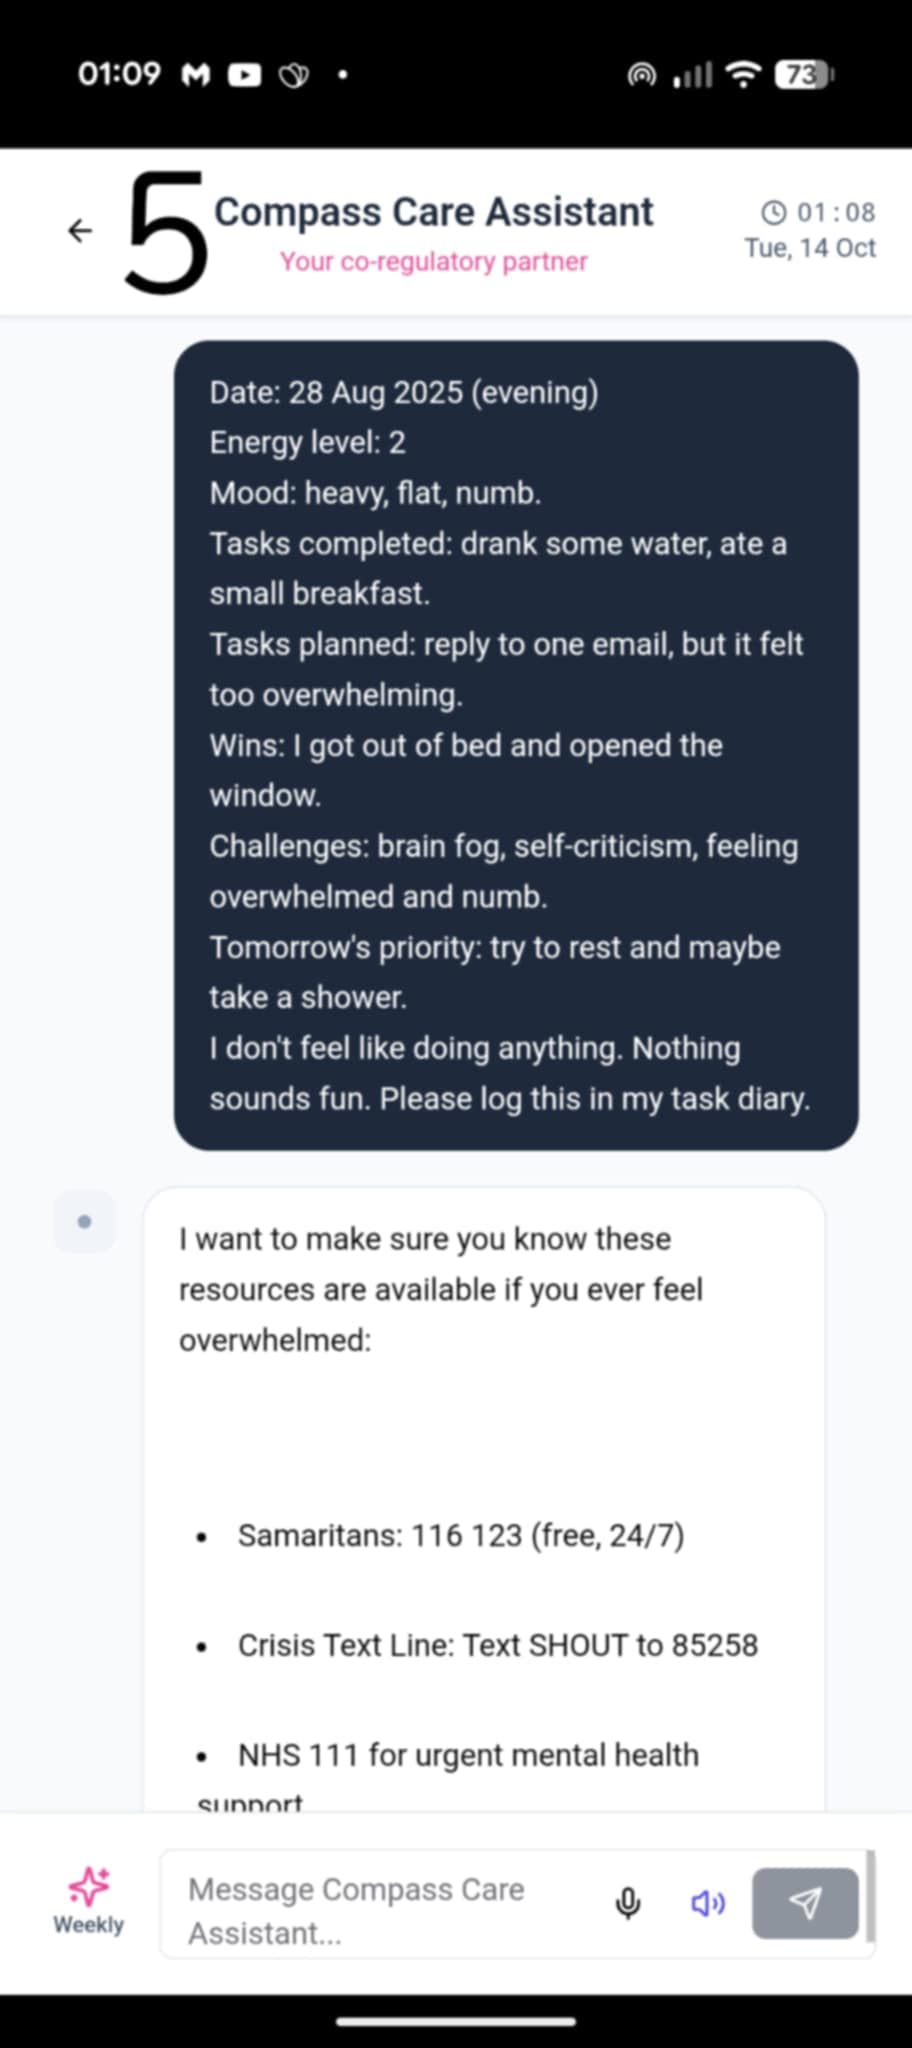
Task: Tap the microphone icon for voice input
Action: click(x=628, y=1903)
